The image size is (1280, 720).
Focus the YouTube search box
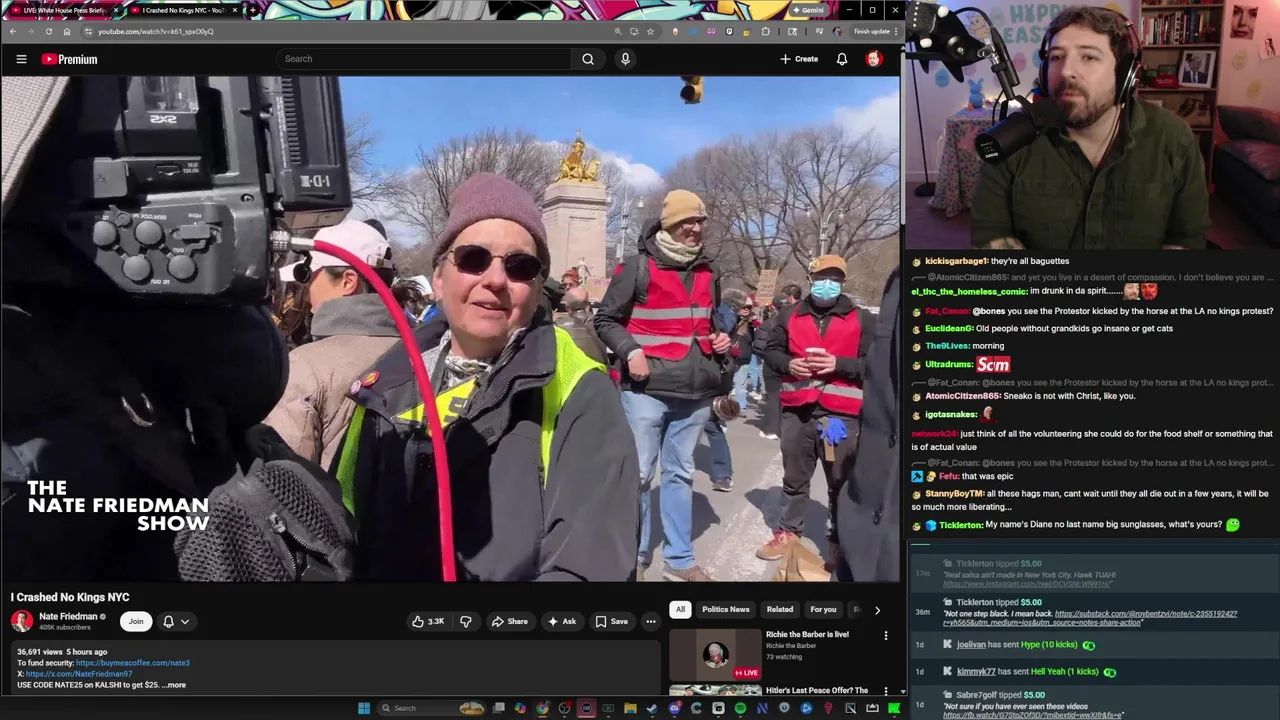click(425, 59)
